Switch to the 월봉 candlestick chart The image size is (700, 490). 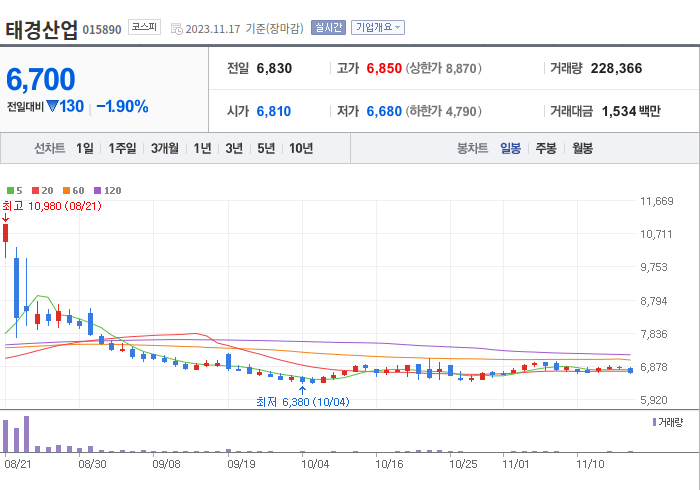[583, 148]
